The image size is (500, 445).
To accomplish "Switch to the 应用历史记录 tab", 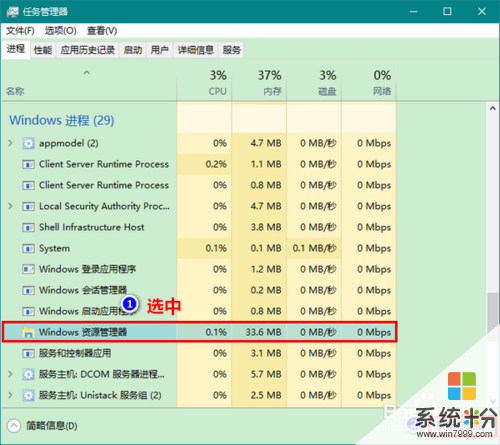I will coord(88,50).
